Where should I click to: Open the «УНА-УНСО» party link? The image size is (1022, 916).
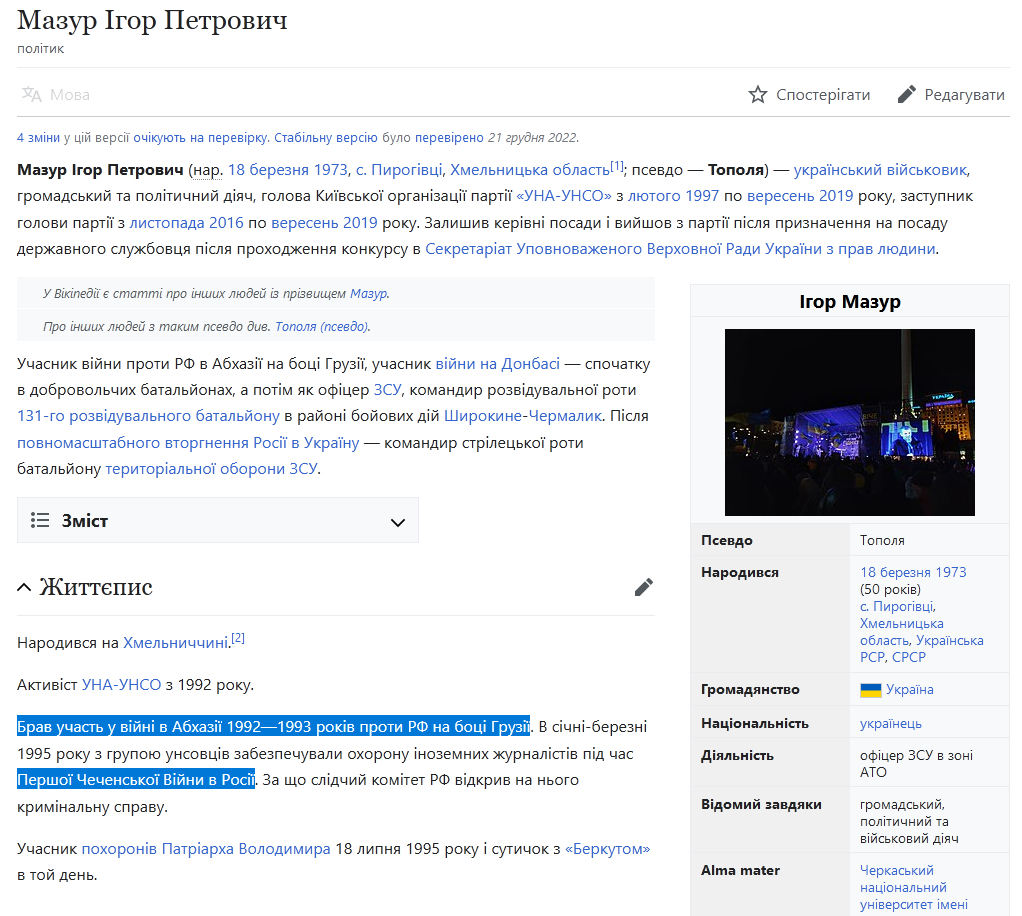pos(564,196)
